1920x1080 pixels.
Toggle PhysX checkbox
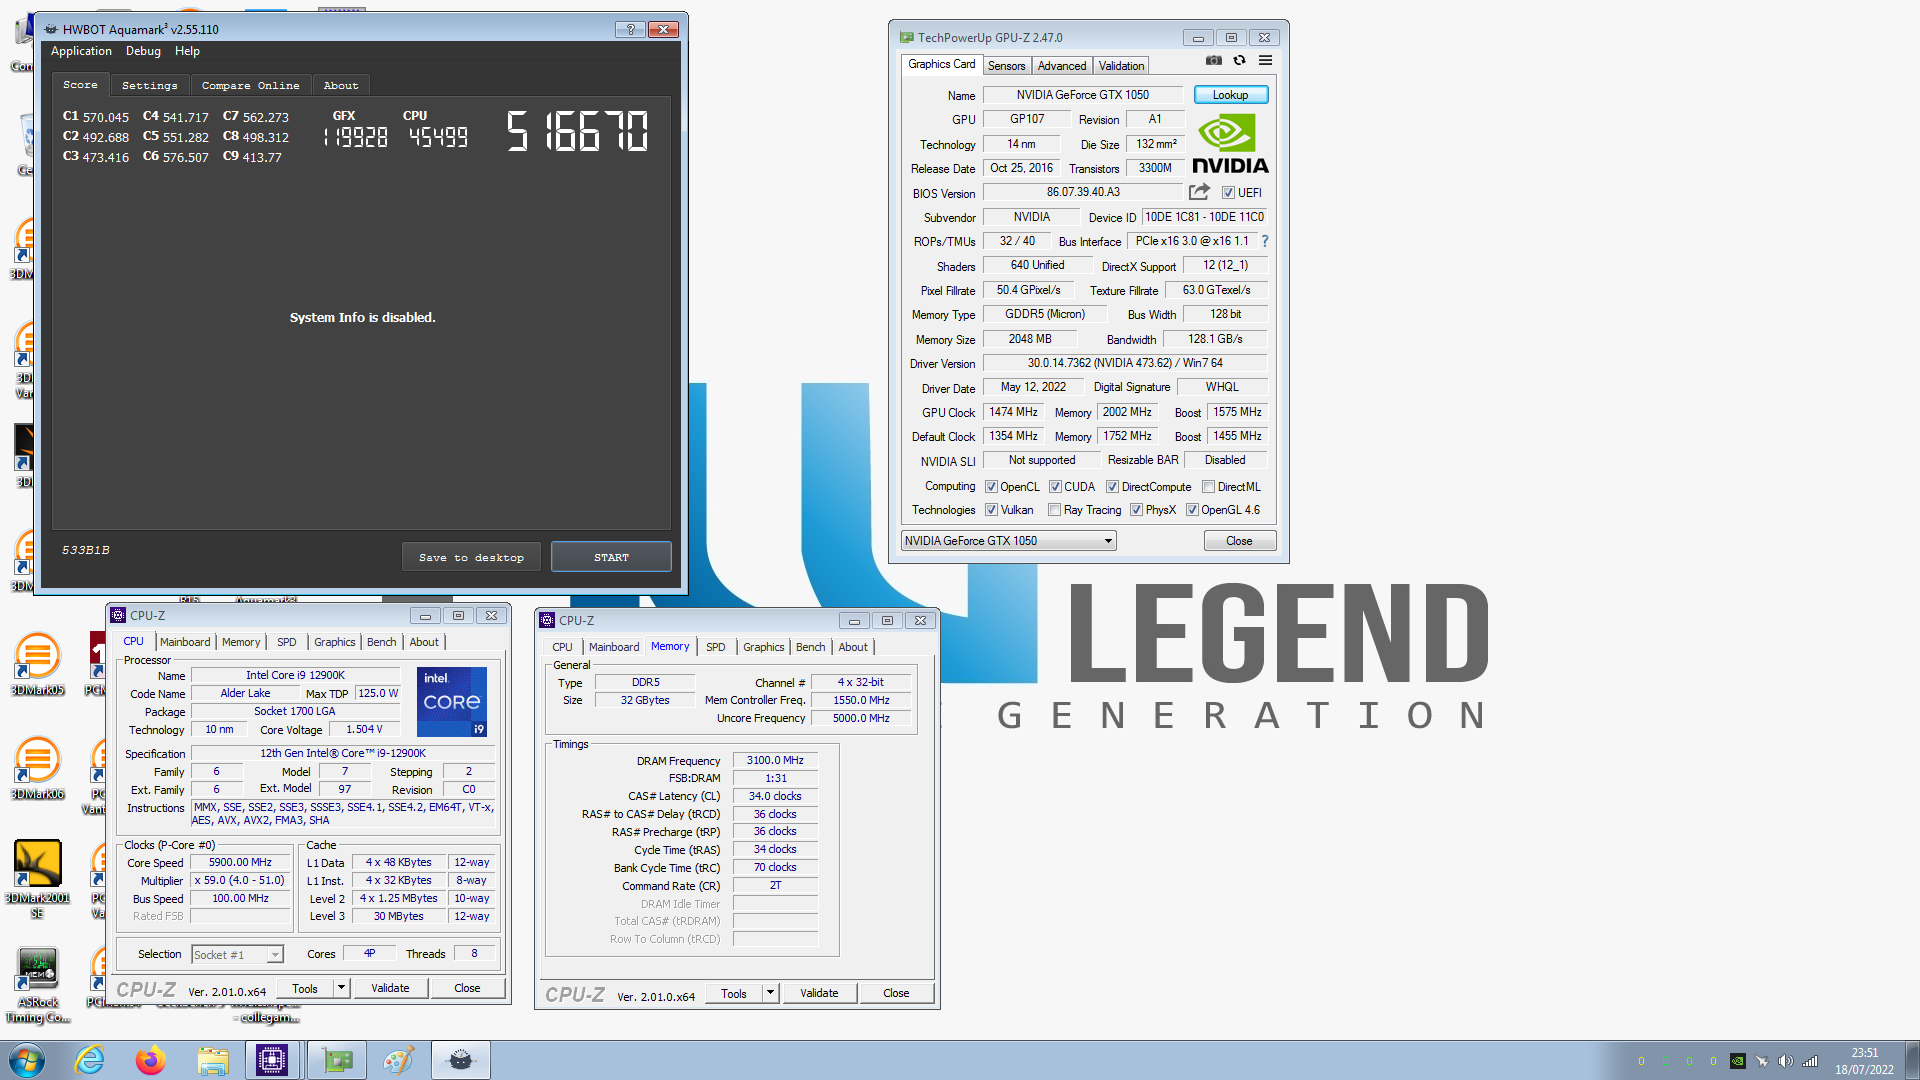point(1136,510)
